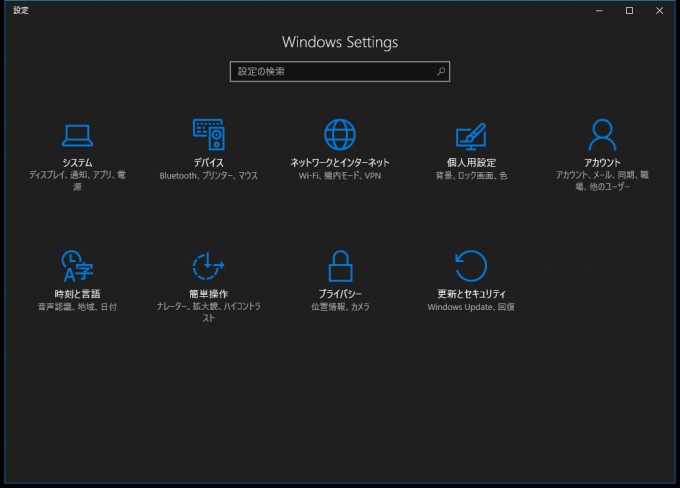
Task: Click the magnifier search icon
Action: (441, 71)
